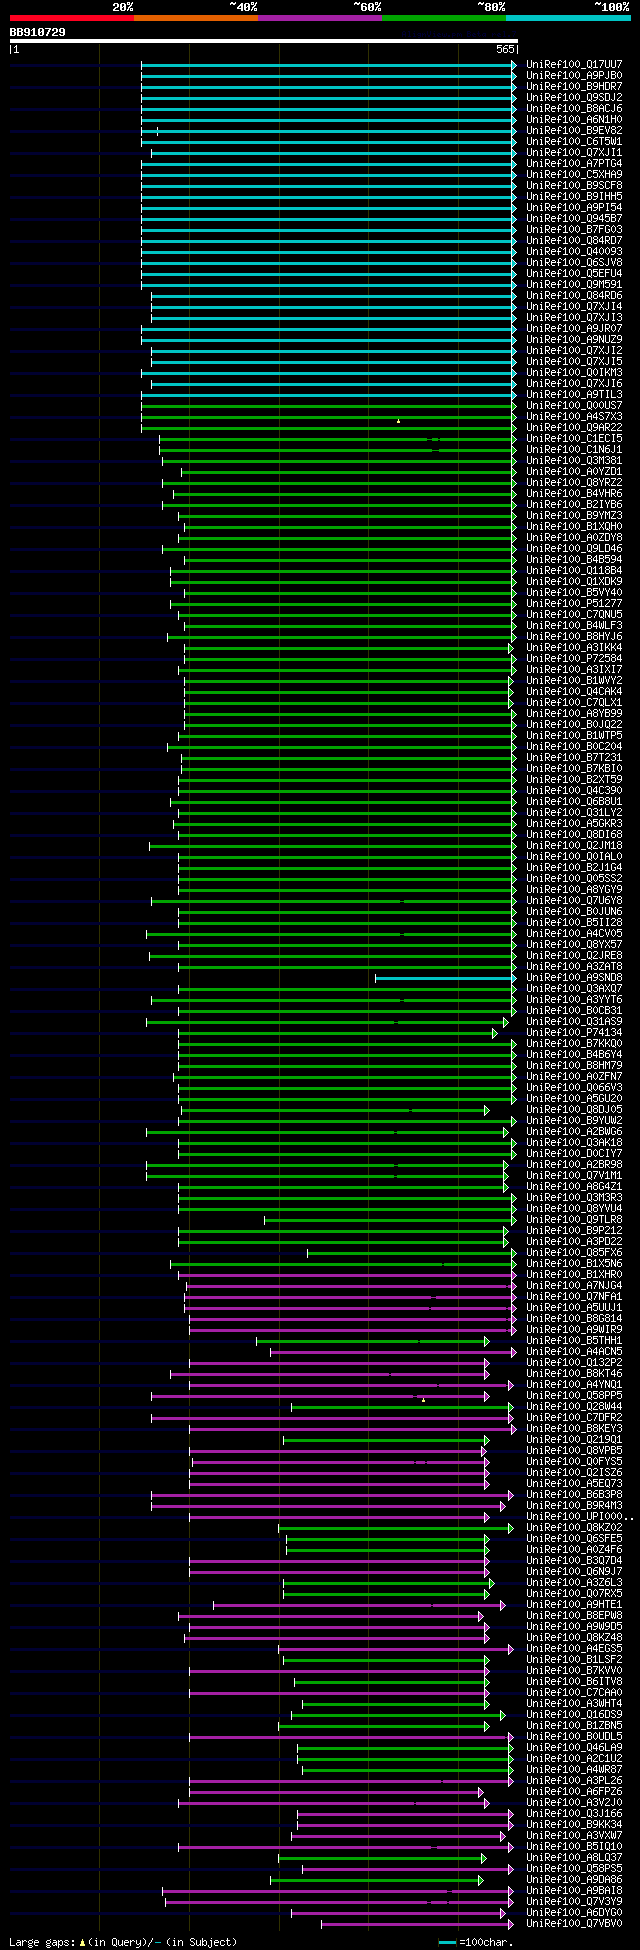
Task: Select hit label UniRef100_A8YB99
Action: coord(574,713)
